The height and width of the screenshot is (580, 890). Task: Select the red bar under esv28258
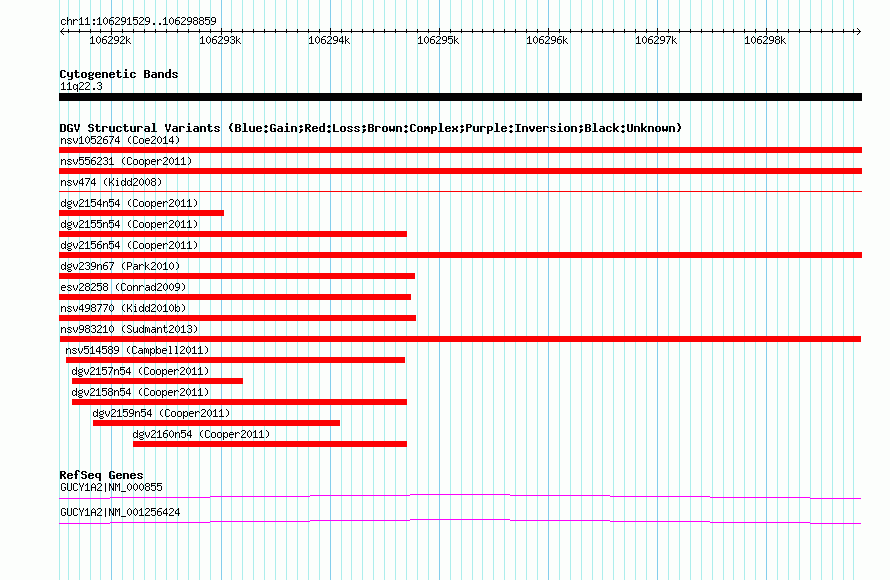(235, 297)
